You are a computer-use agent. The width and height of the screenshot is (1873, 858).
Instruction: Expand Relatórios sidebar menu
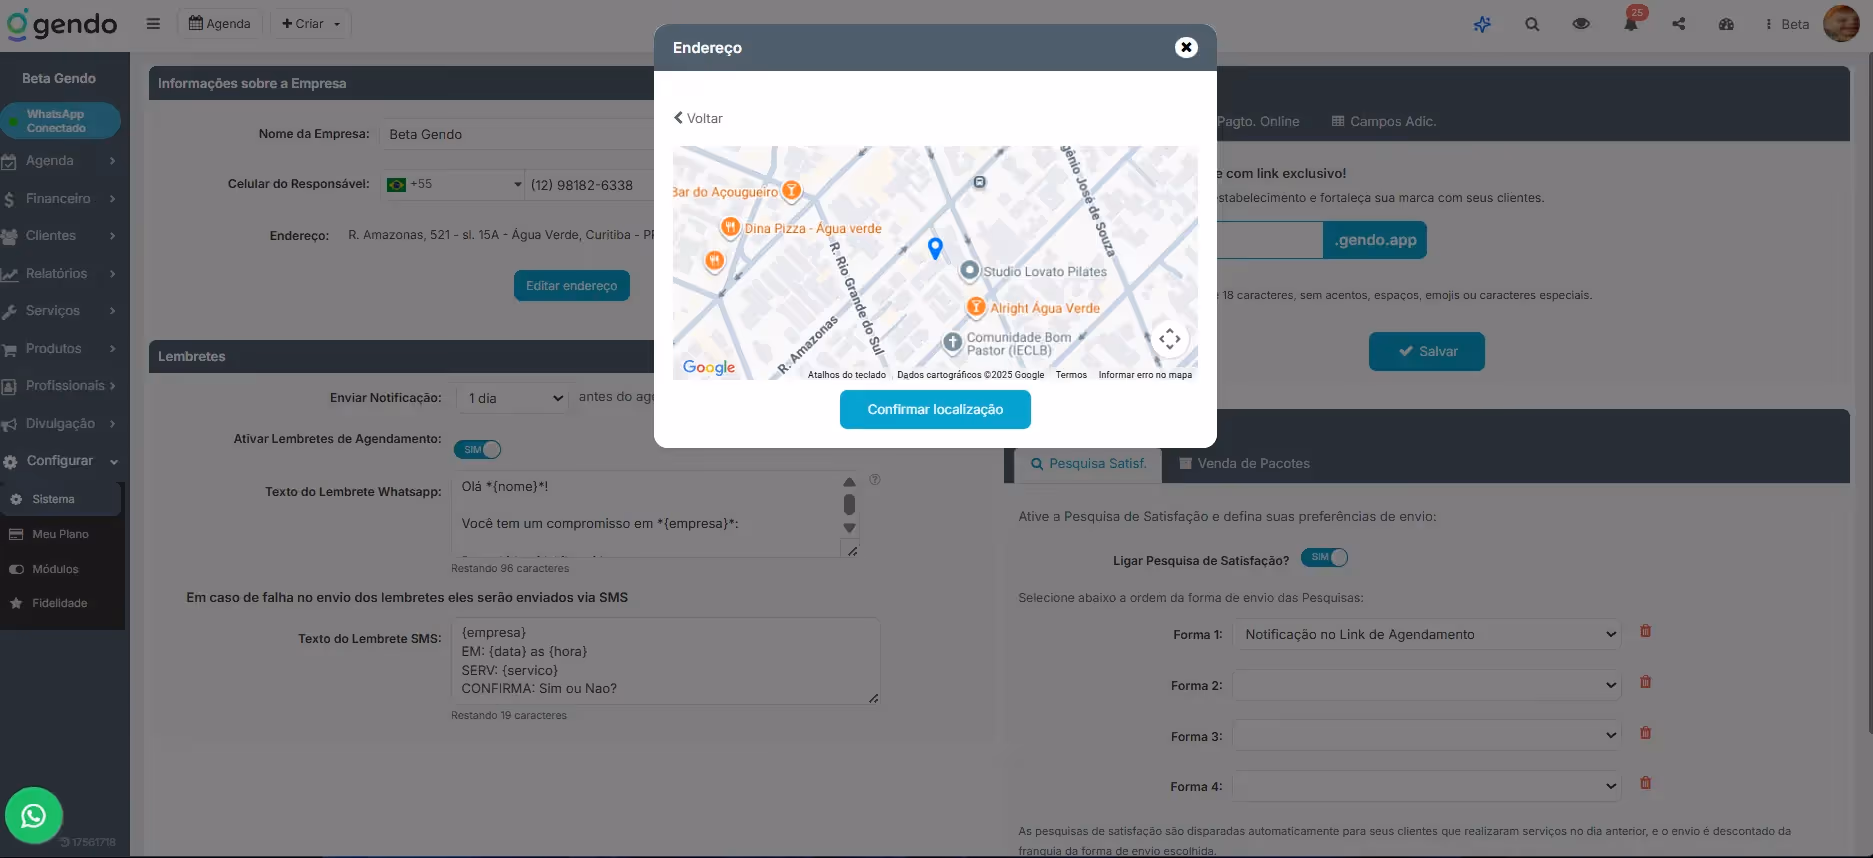pyautogui.click(x=60, y=274)
